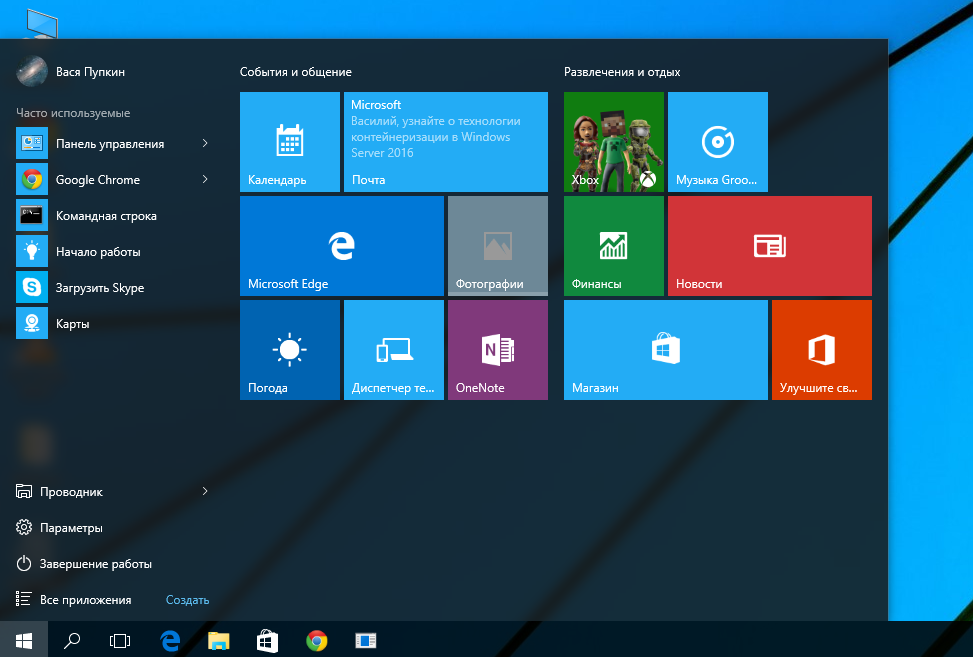Open the Погода weather tile

tap(290, 350)
